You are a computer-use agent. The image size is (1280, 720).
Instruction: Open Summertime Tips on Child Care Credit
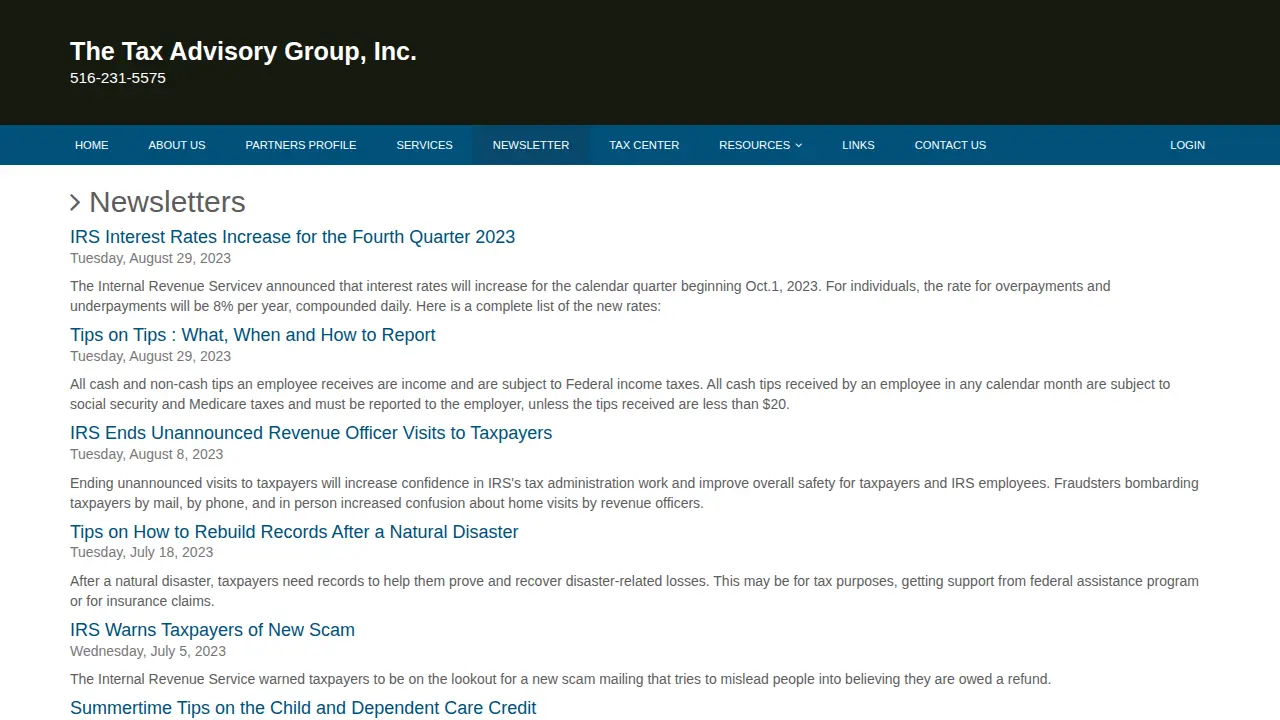pos(303,708)
